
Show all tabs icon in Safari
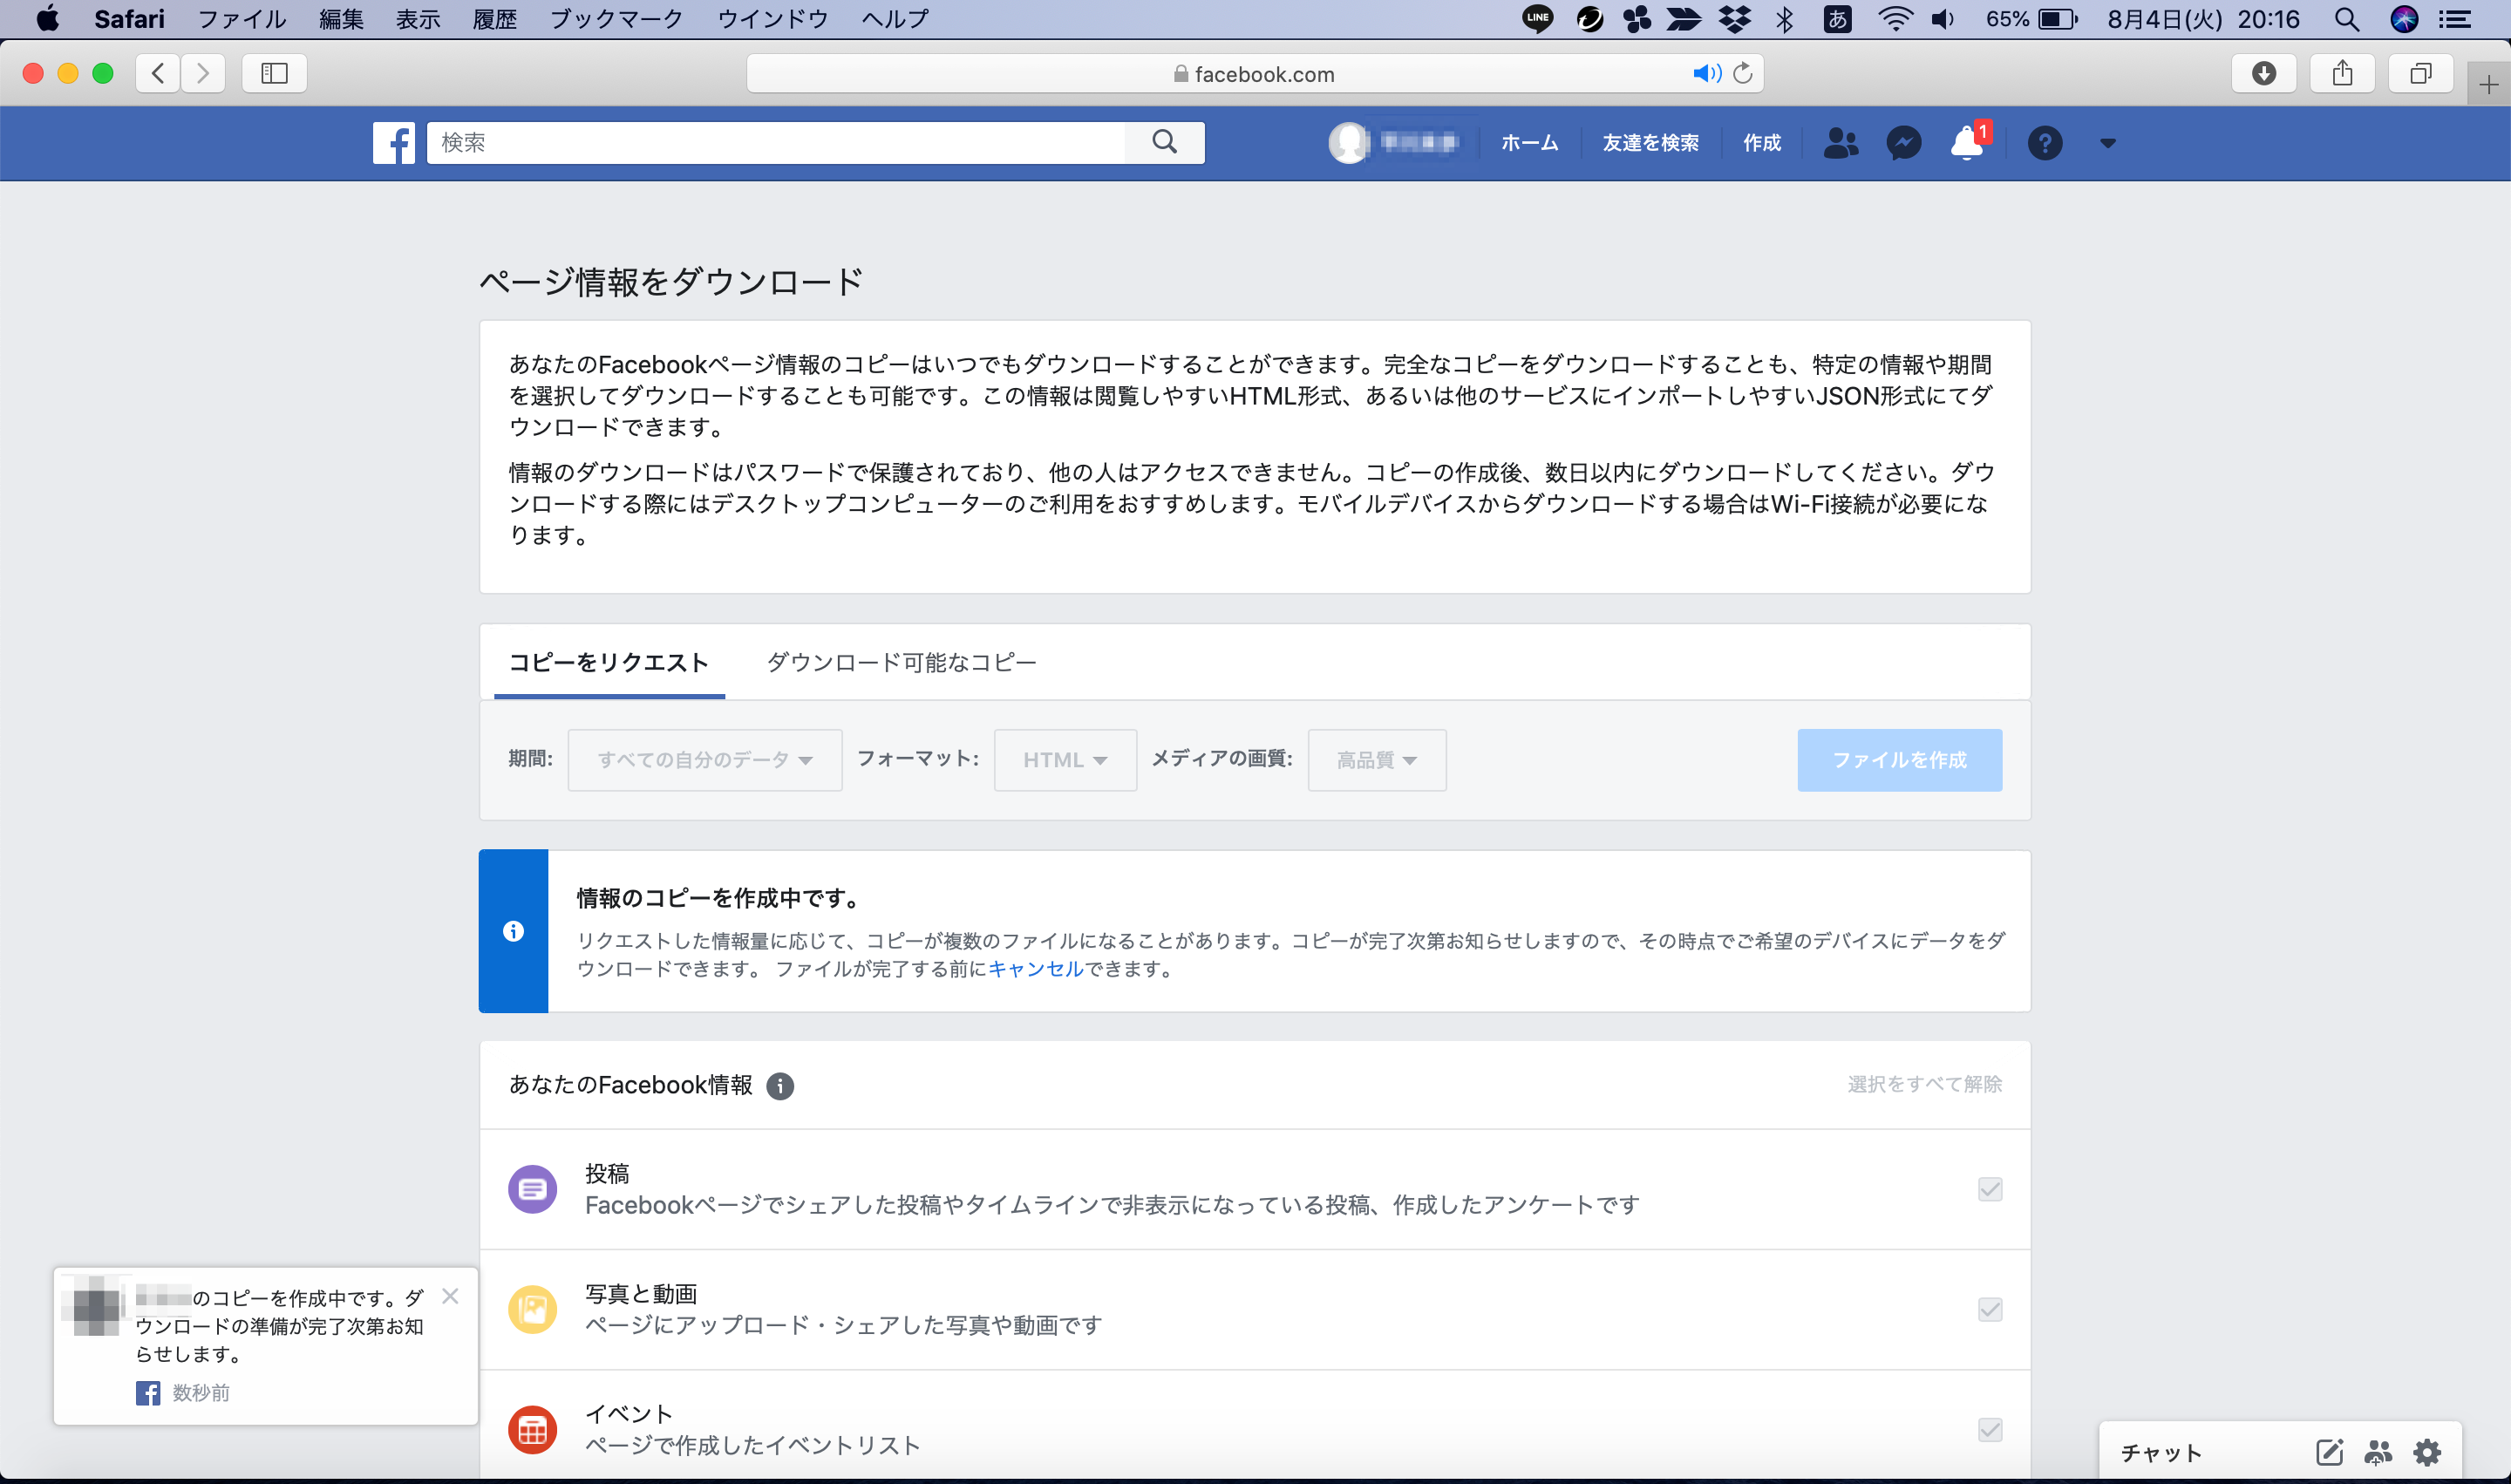coord(2420,73)
